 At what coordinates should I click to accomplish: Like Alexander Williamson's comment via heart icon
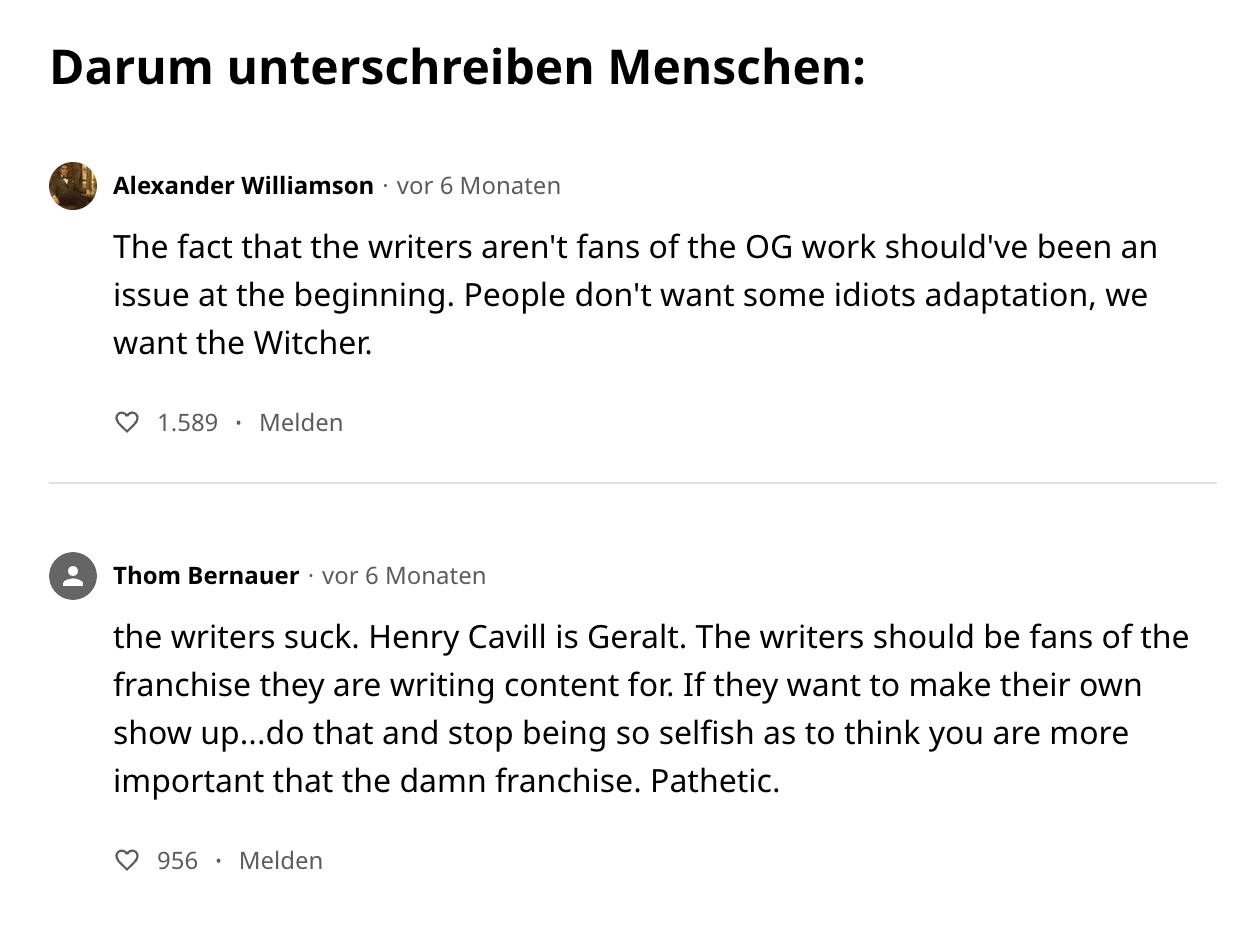click(x=127, y=423)
